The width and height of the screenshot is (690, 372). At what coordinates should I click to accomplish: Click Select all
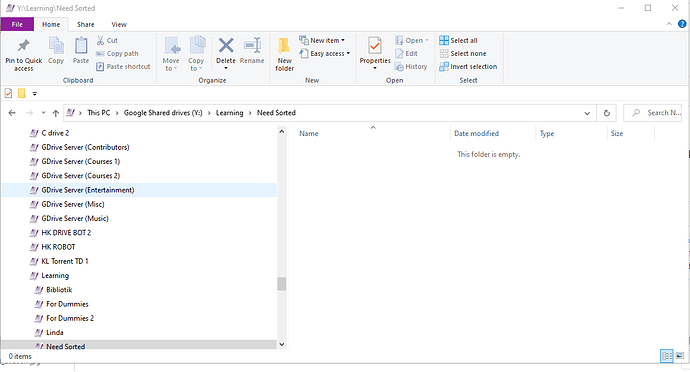click(458, 41)
